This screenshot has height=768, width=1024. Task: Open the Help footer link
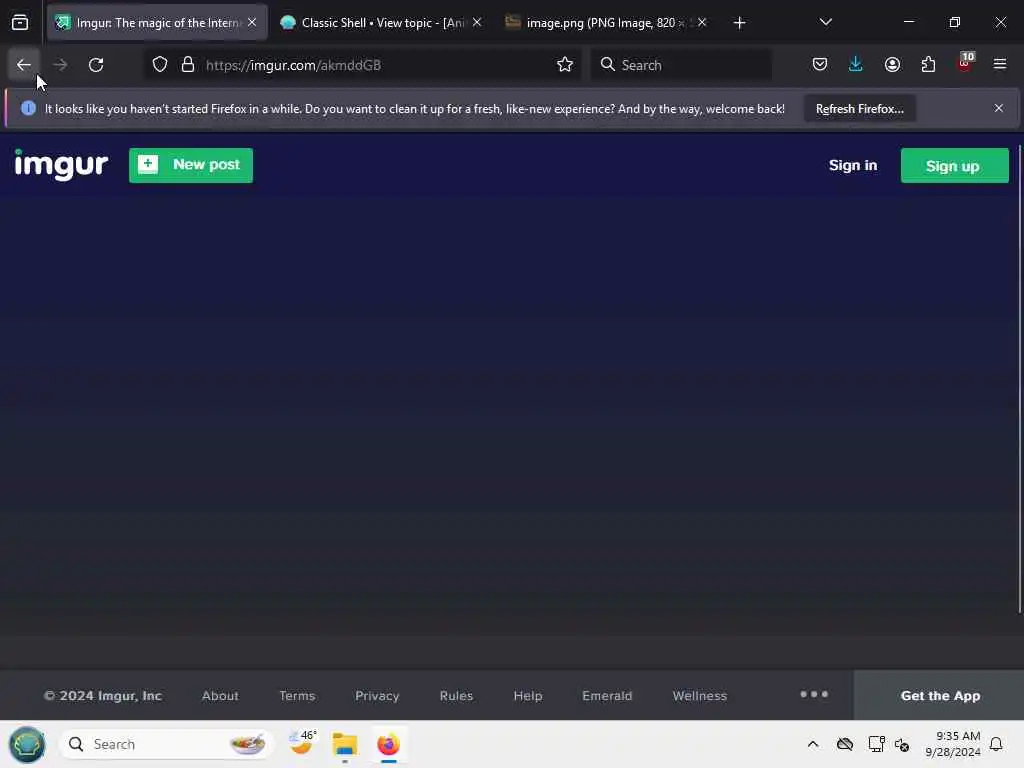coord(528,696)
